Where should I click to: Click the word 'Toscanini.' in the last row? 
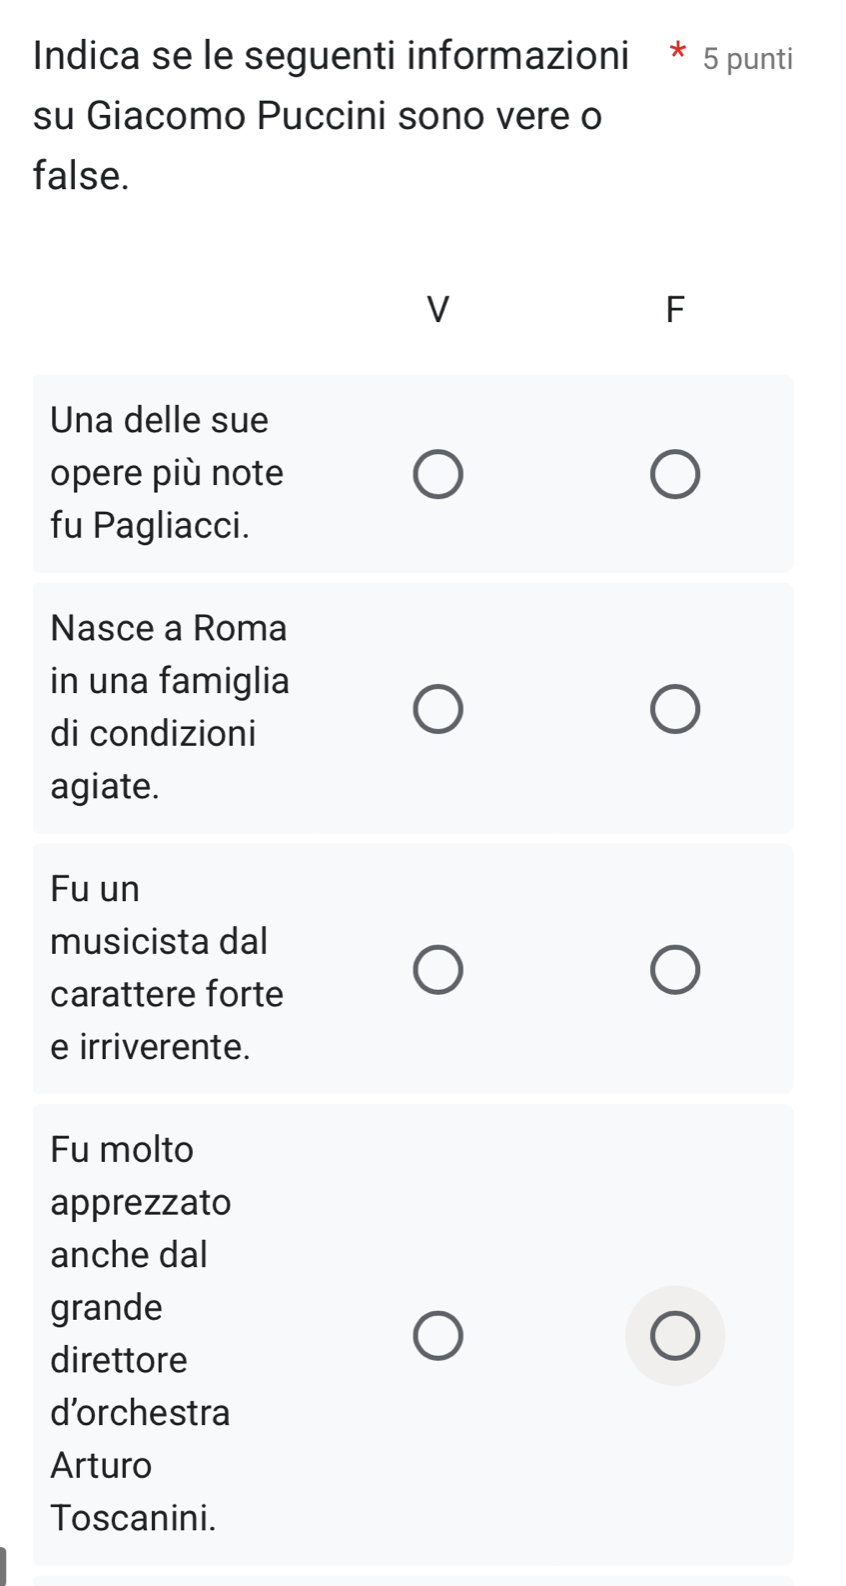[133, 1517]
